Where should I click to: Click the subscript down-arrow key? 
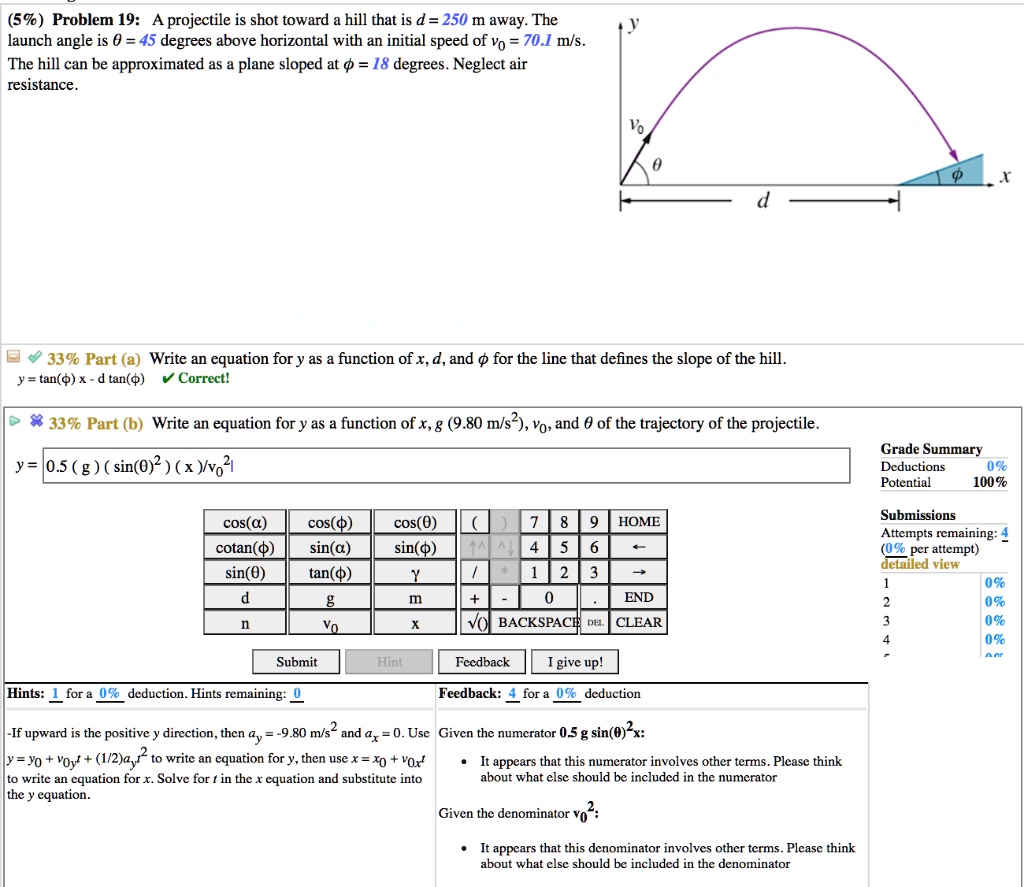pos(504,547)
